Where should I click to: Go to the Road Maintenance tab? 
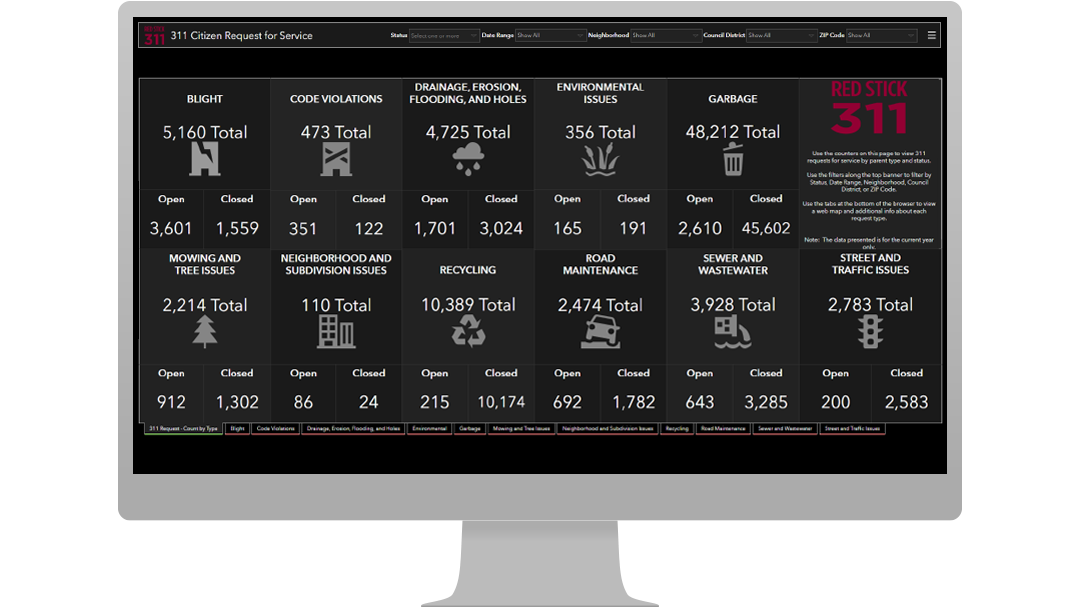pos(723,429)
